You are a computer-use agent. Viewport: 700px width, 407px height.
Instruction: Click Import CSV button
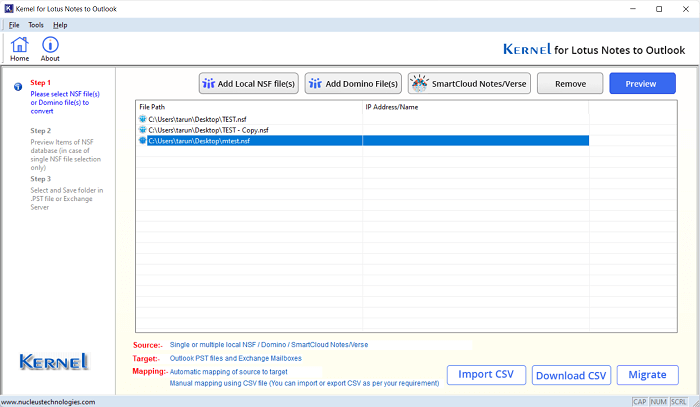click(x=486, y=374)
